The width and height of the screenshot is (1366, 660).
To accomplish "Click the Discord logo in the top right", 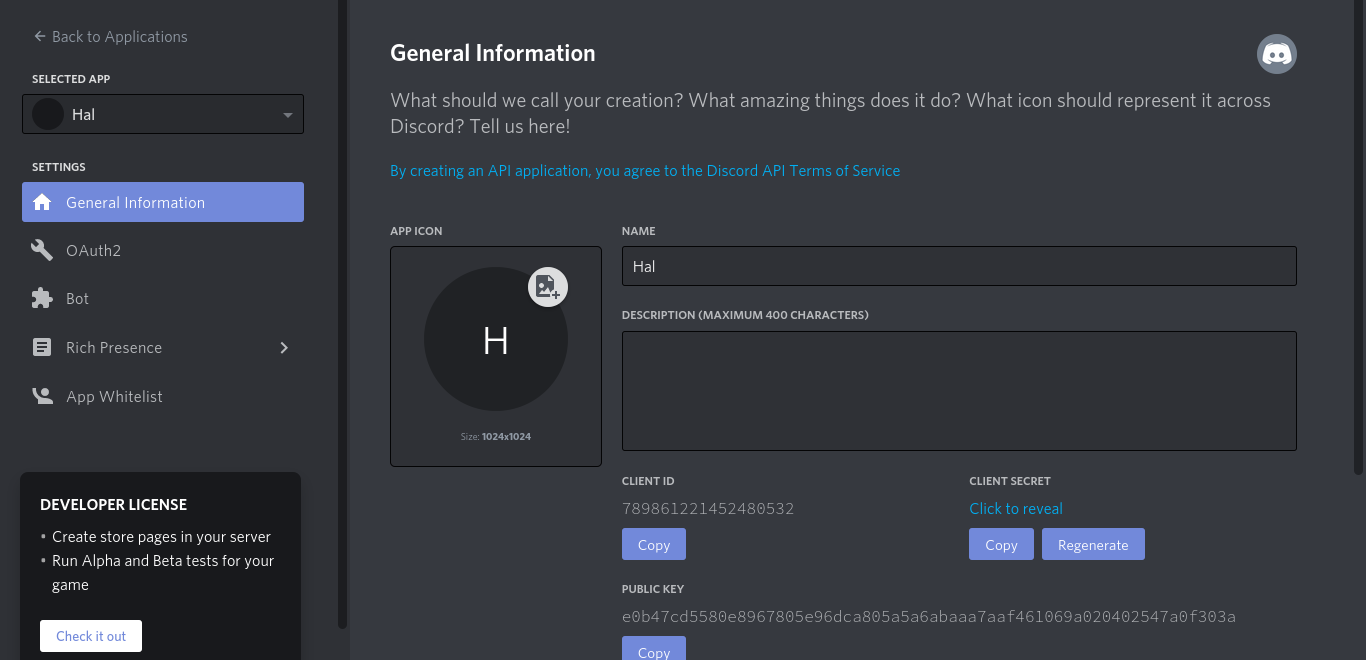I will 1276,54.
